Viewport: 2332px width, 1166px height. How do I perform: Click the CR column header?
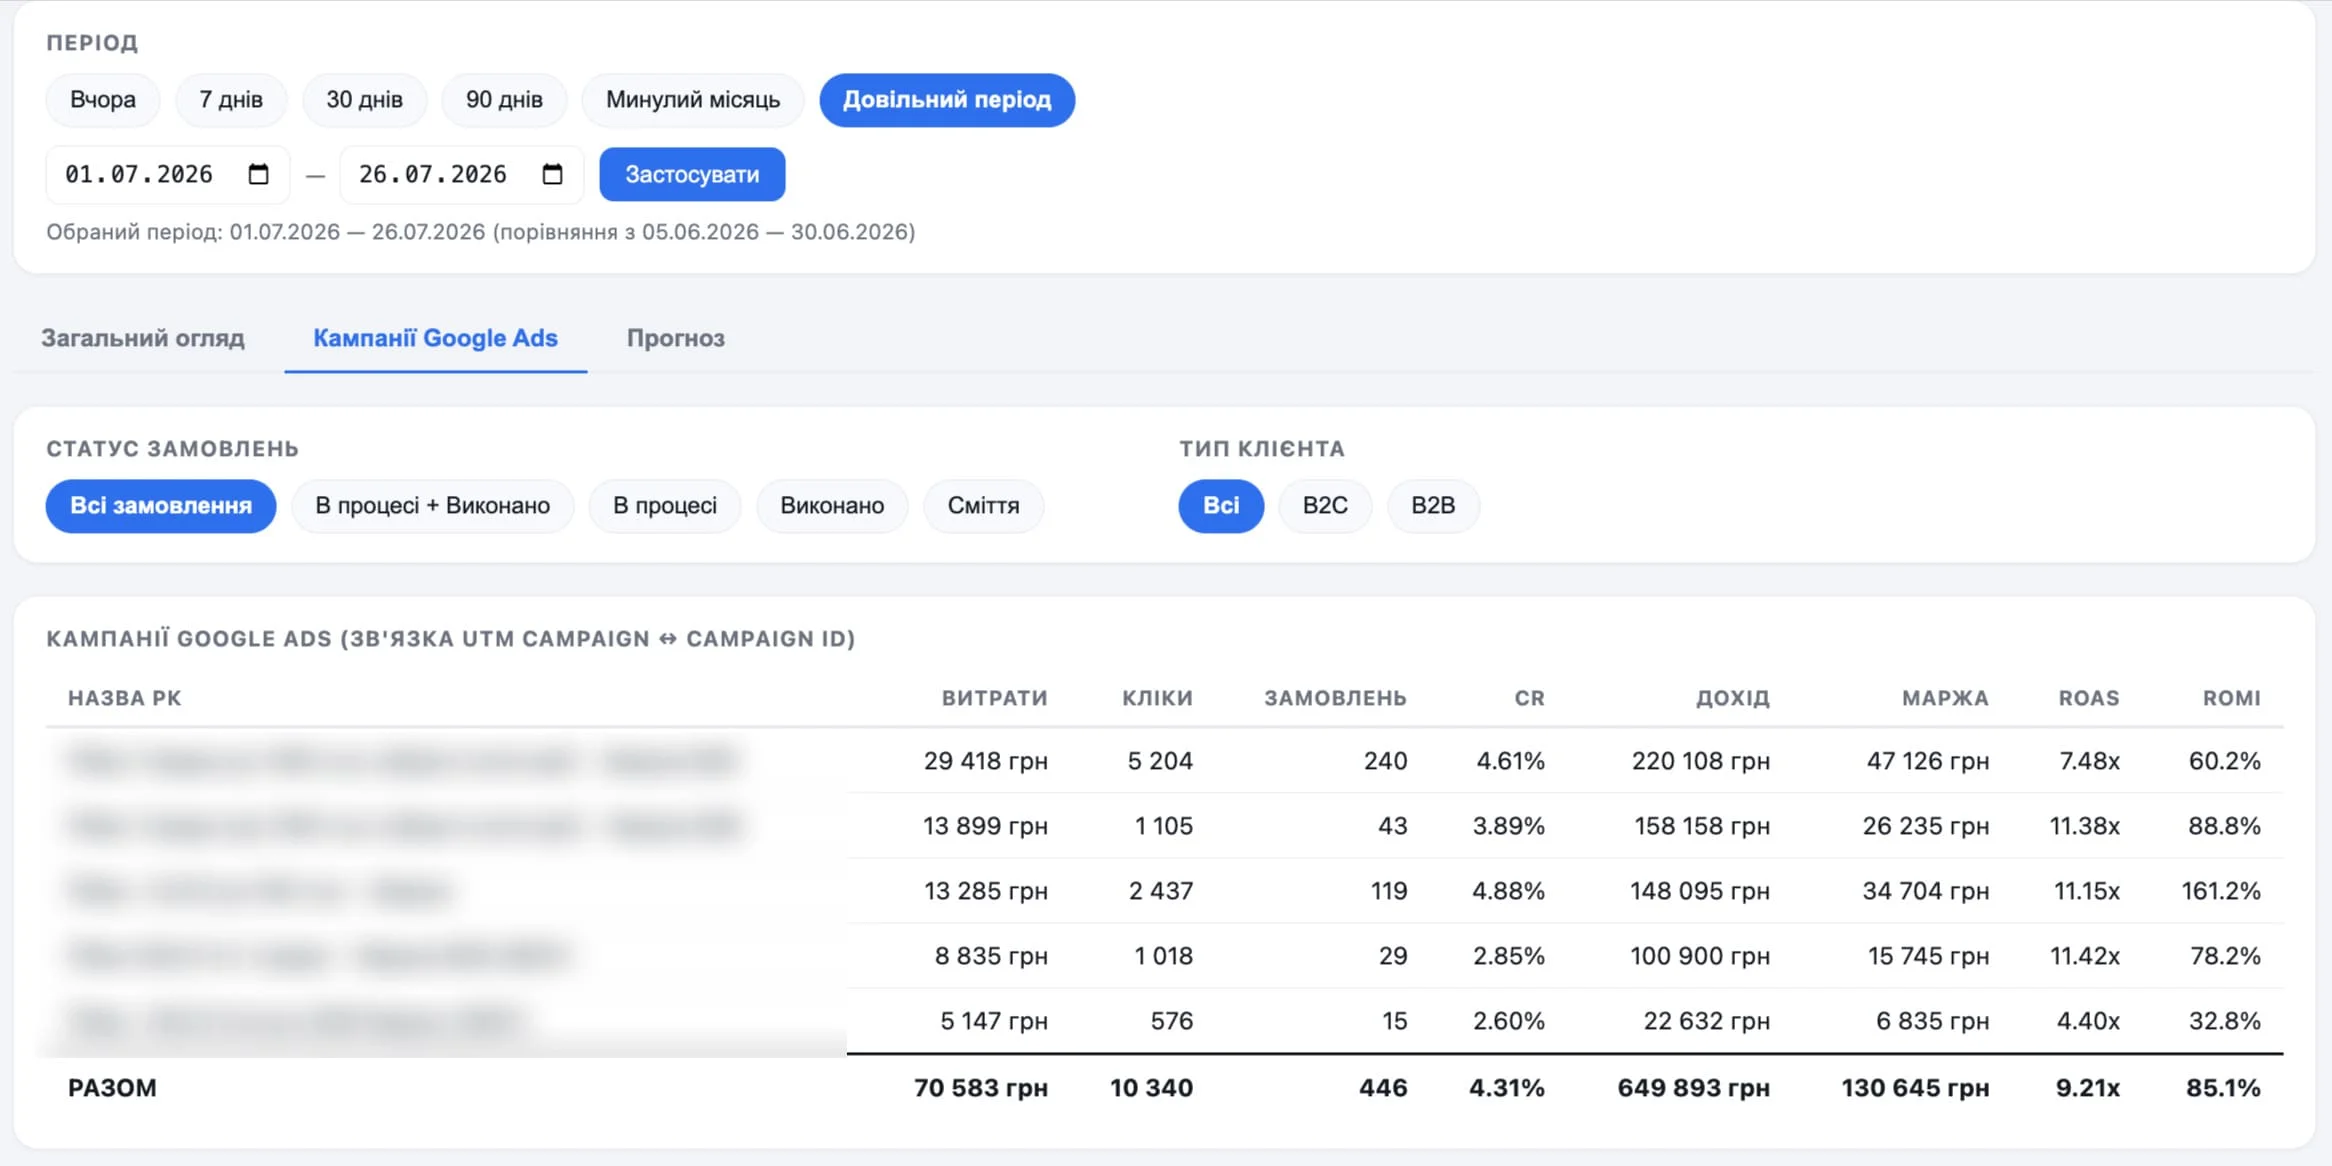pyautogui.click(x=1529, y=698)
